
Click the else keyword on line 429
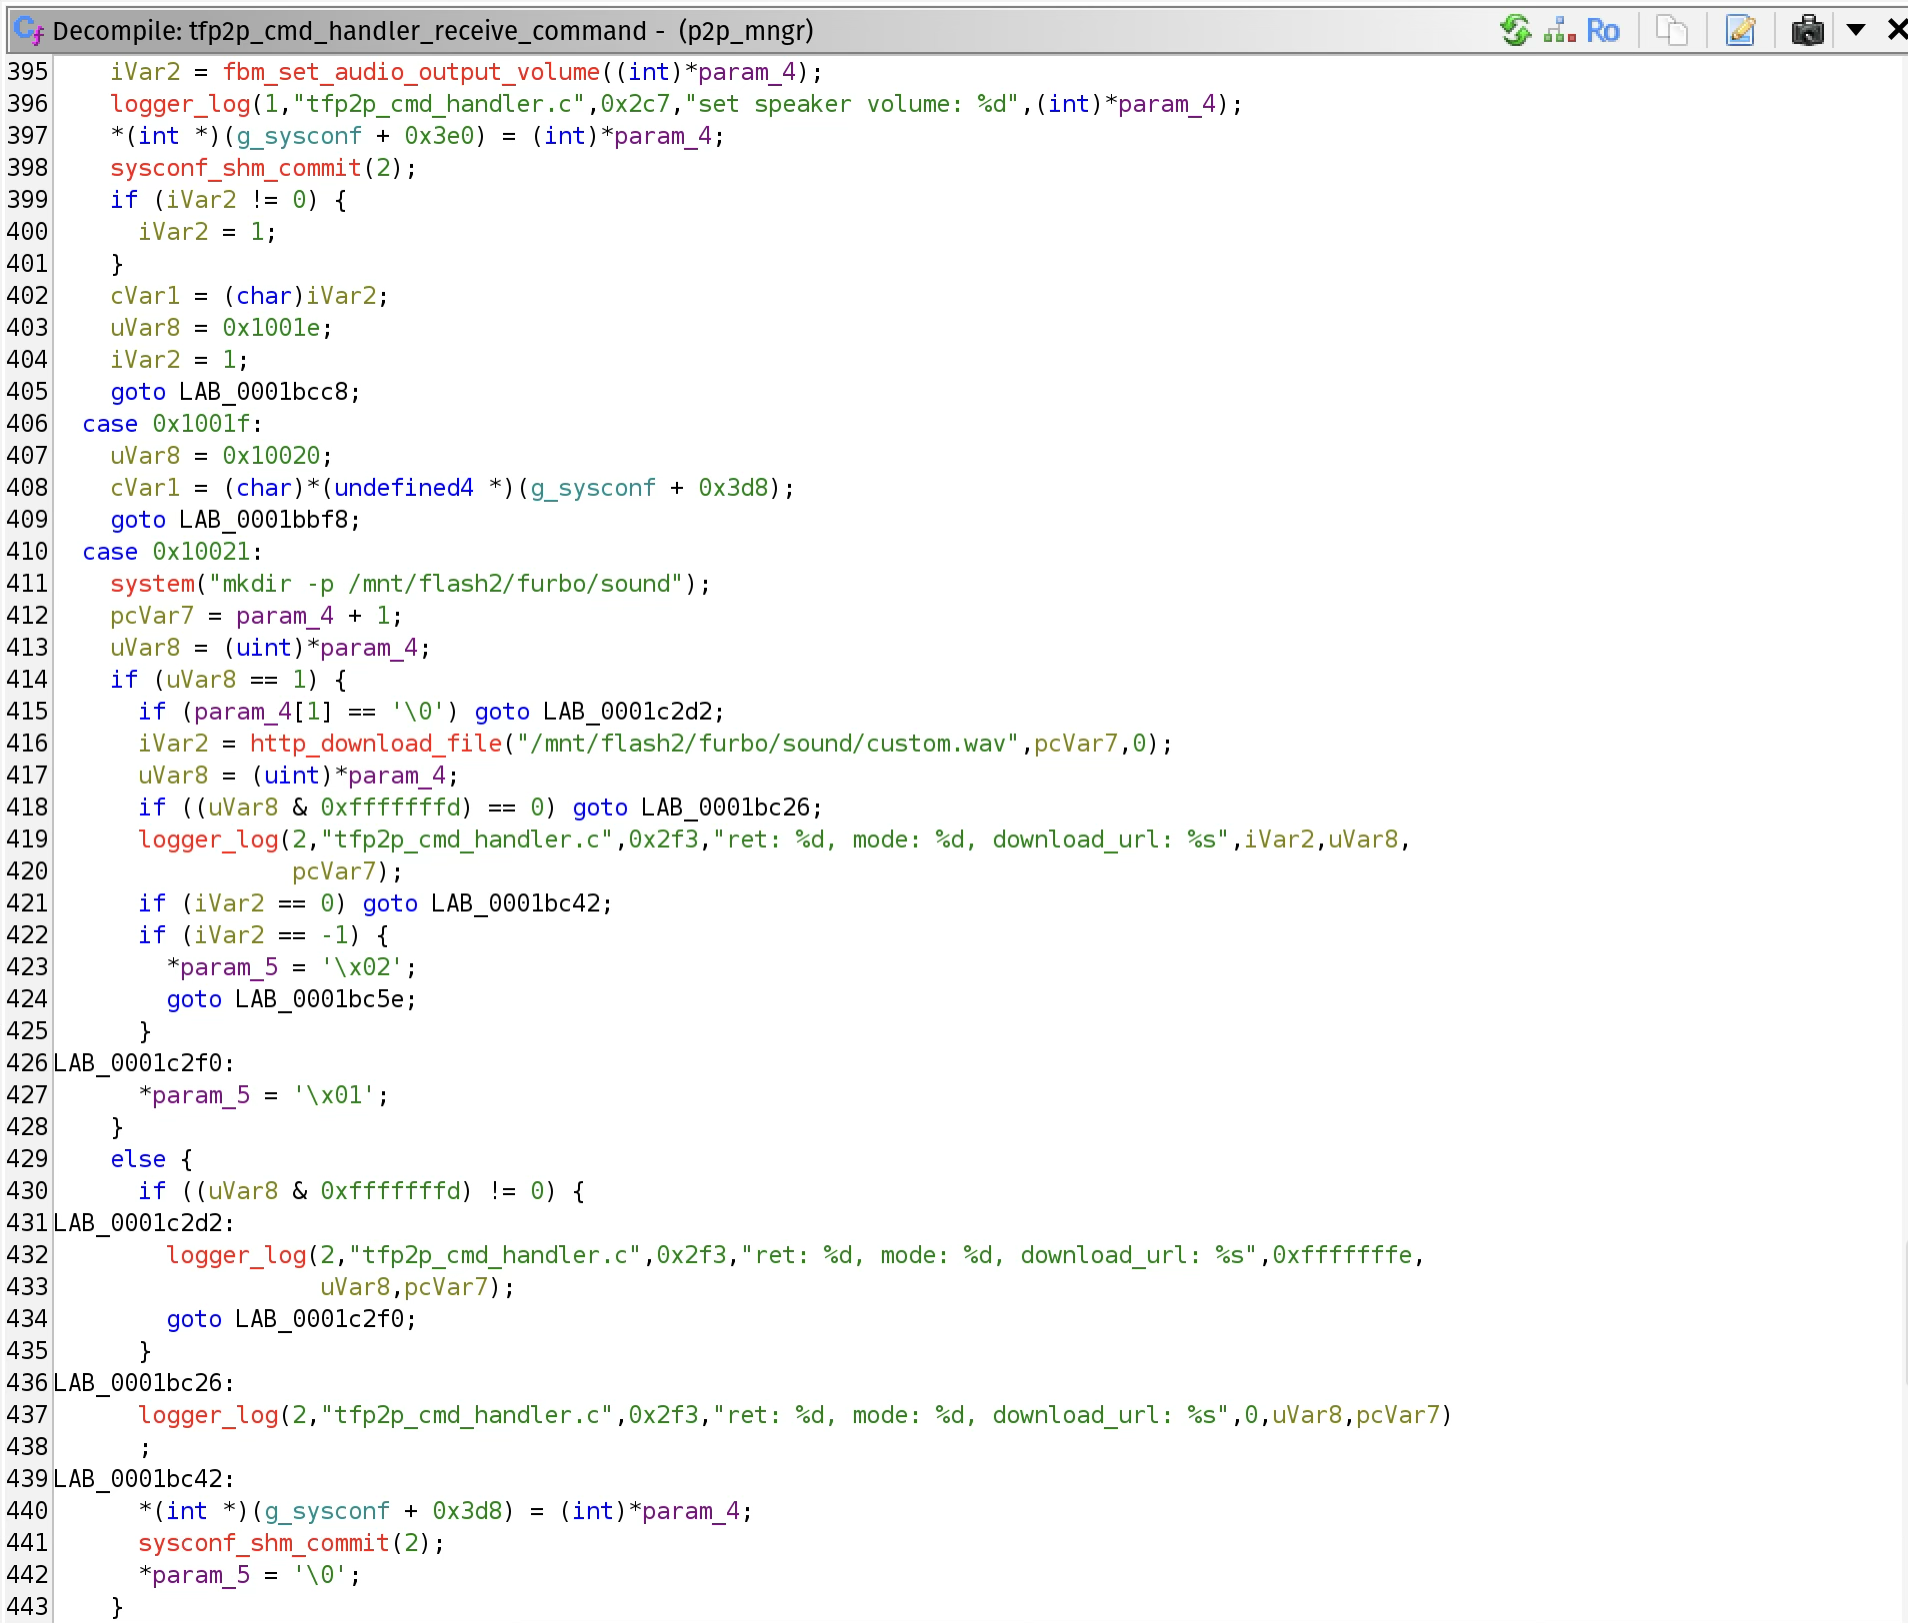coord(138,1159)
